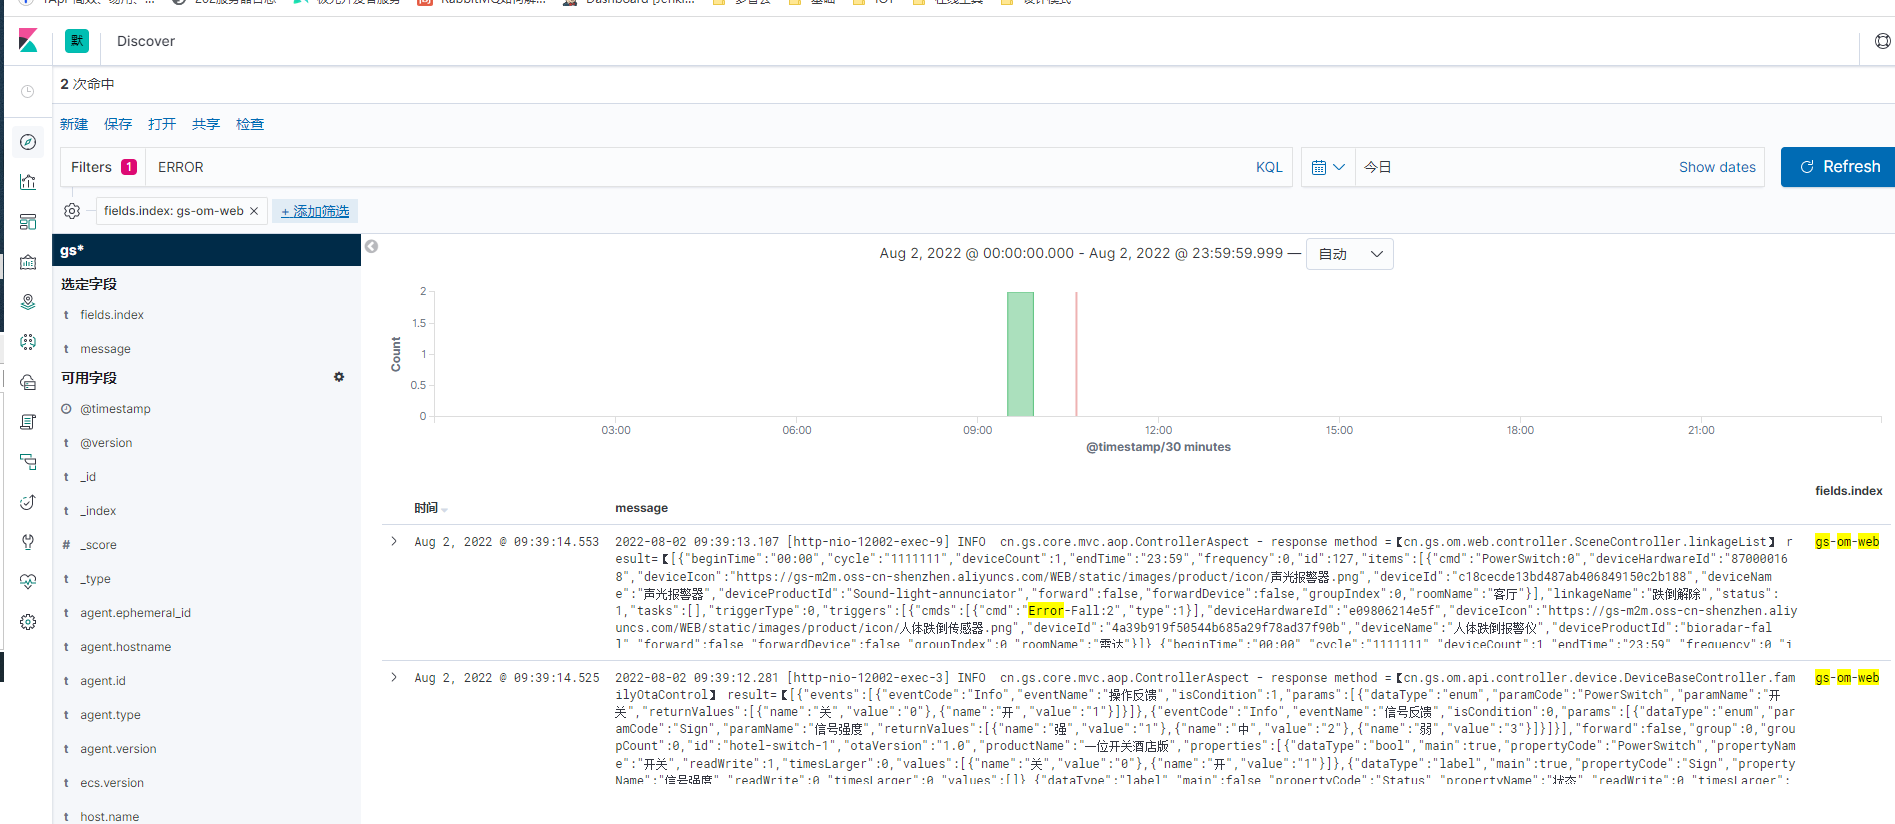Open the Stack Monitoring heartbeat icon
Viewport: 1895px width, 824px height.
tap(28, 582)
